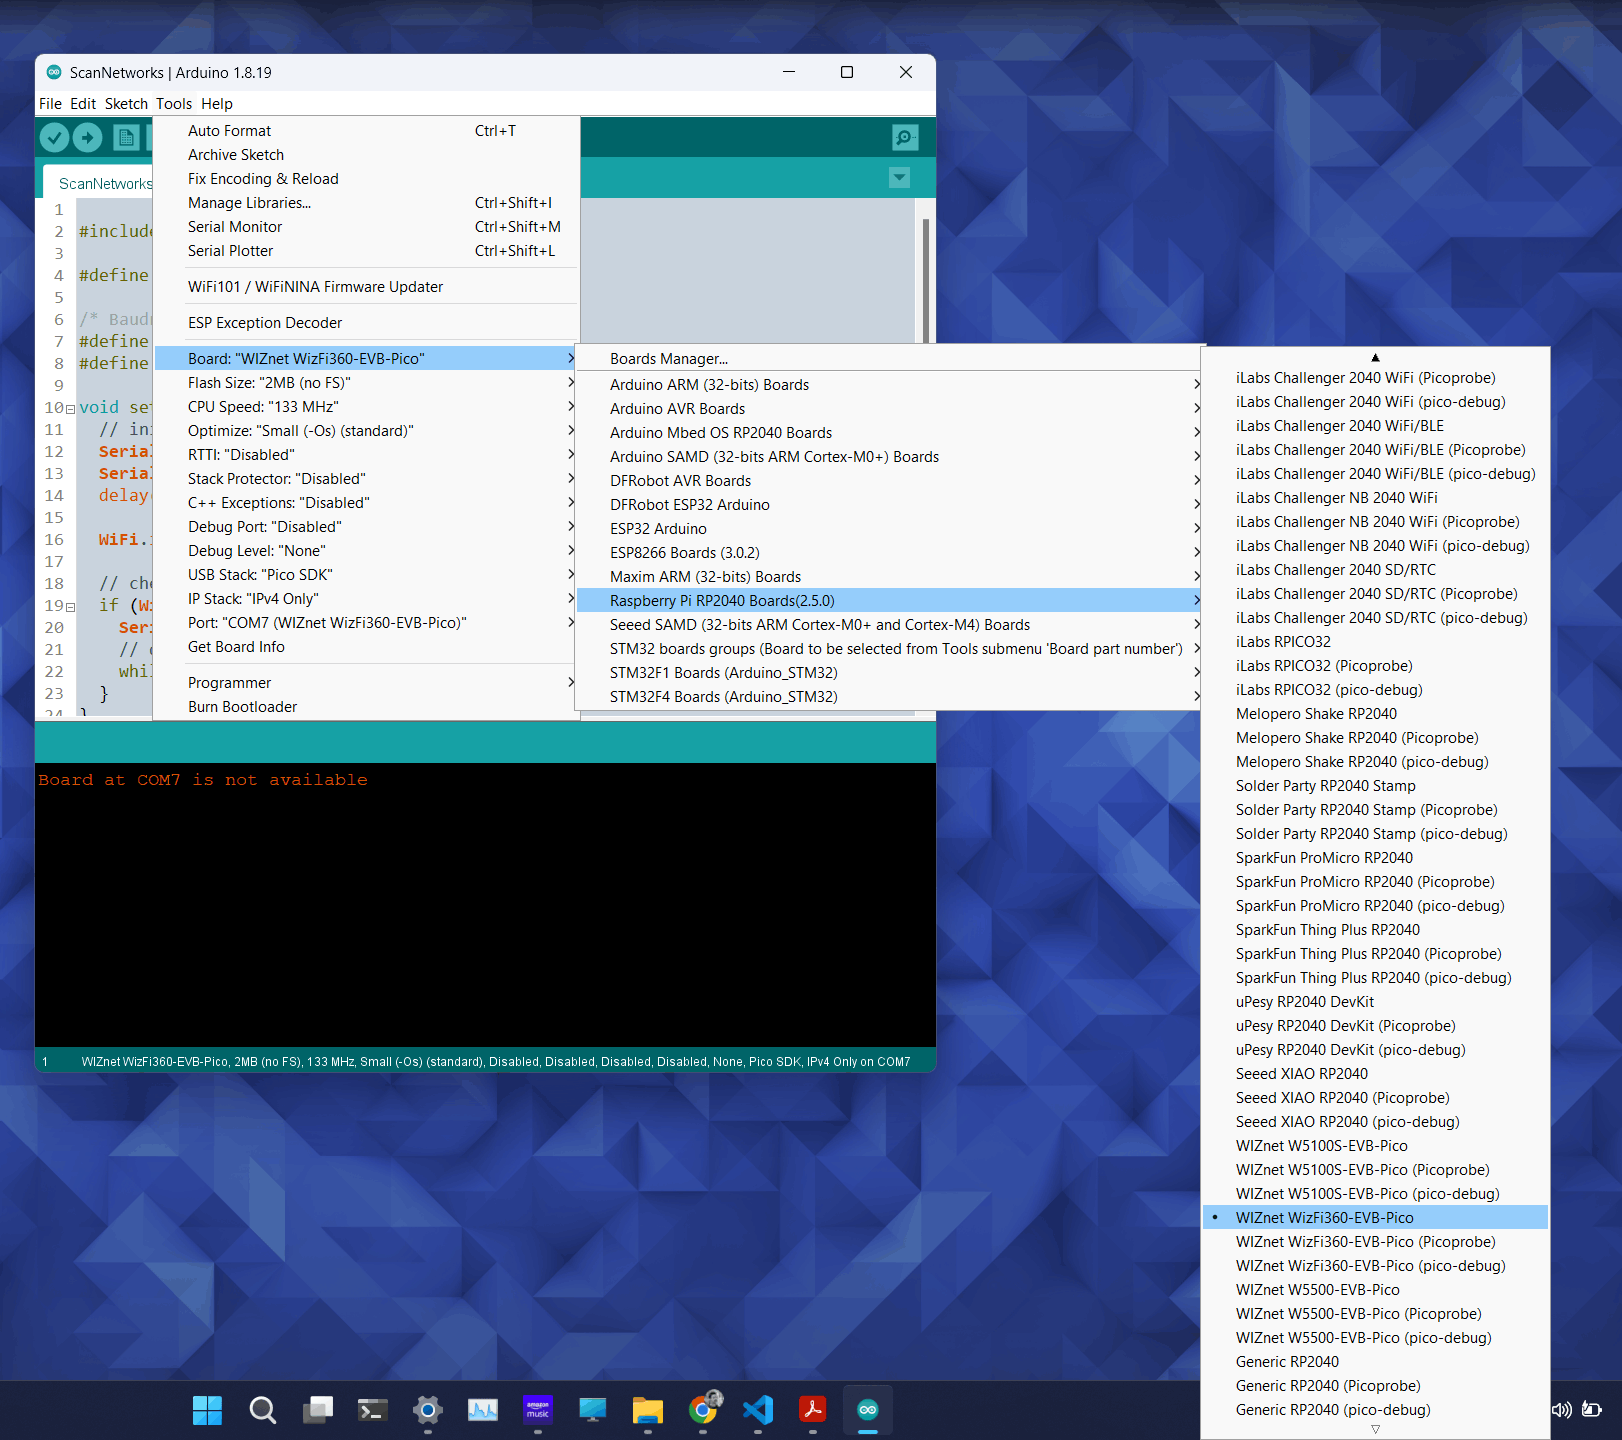
Task: Open the tab options dropdown arrow
Action: (899, 177)
